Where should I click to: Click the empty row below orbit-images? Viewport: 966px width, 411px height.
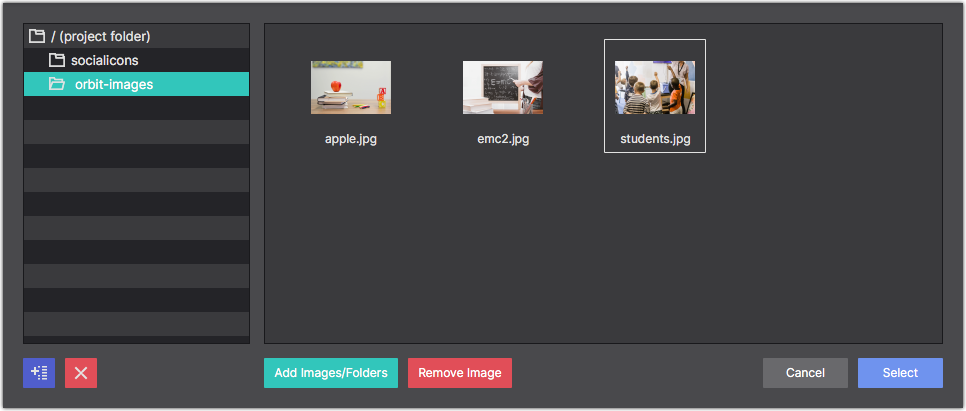137,108
